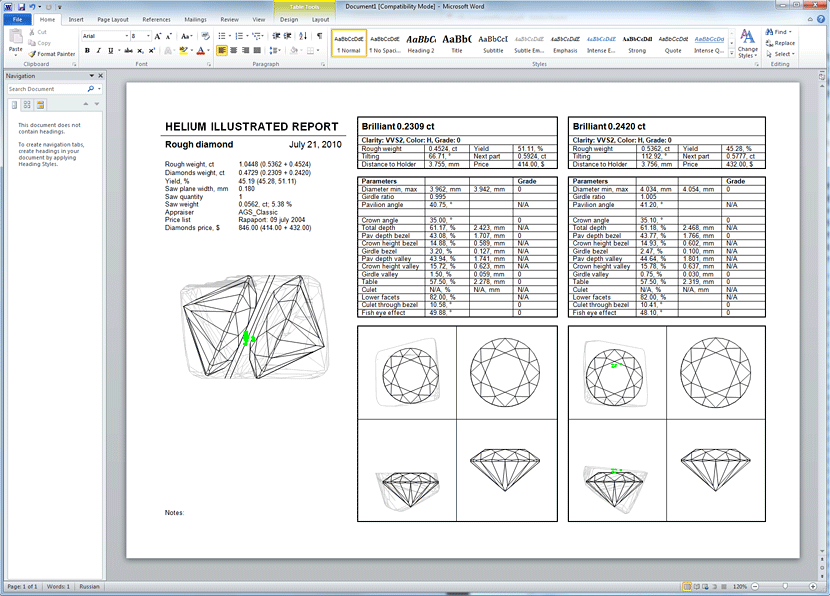Expand the Styles gallery
Screen dimensions: 830x596
click(x=729, y=53)
